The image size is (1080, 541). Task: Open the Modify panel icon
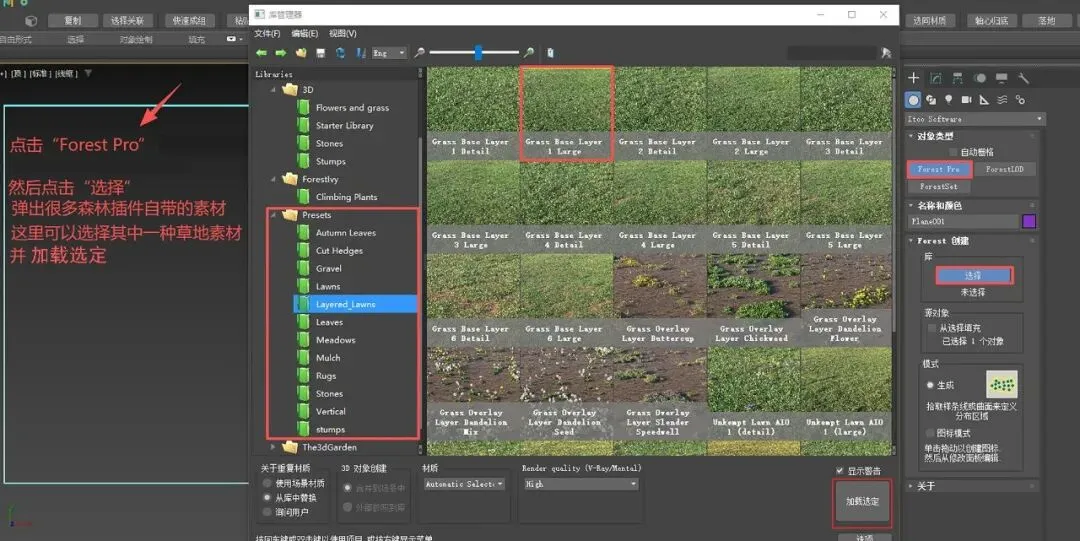(x=935, y=78)
